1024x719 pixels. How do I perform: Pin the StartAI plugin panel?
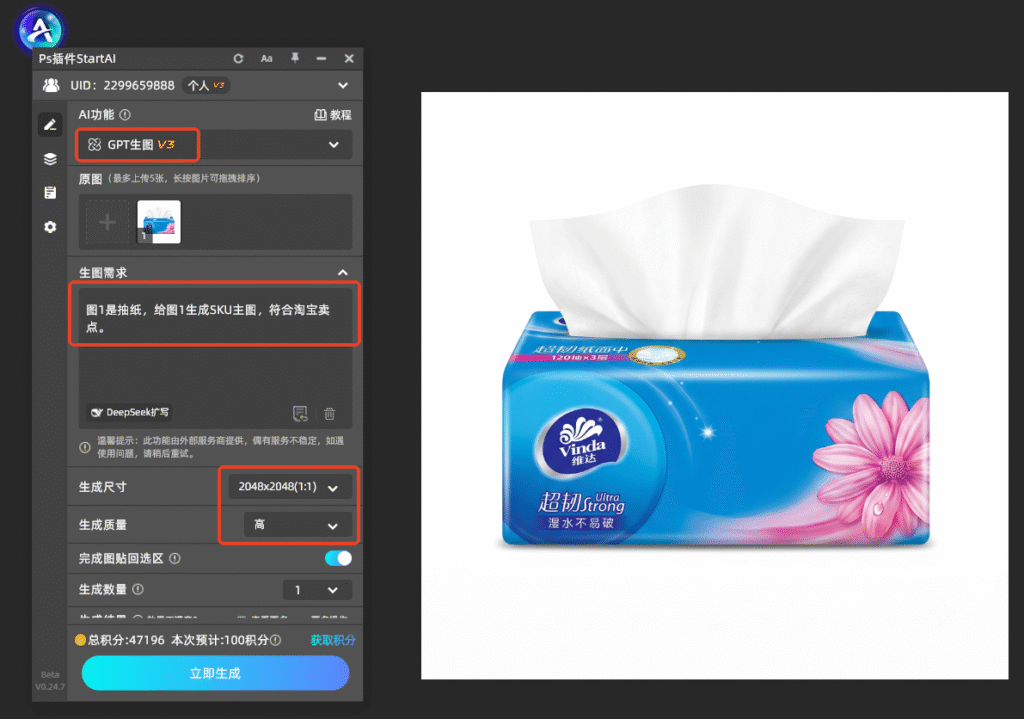(295, 58)
